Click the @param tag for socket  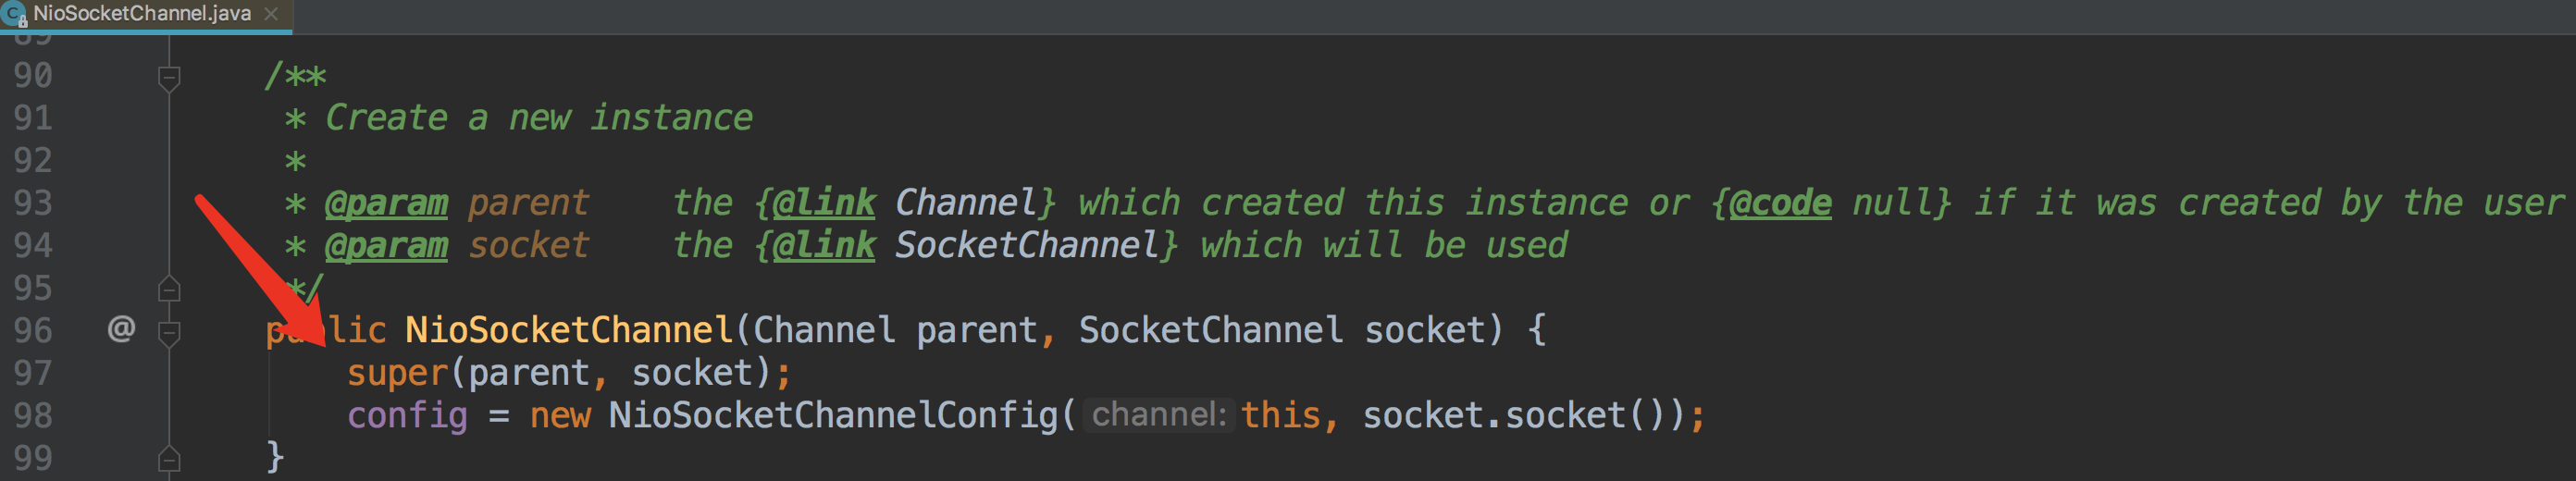click(386, 246)
